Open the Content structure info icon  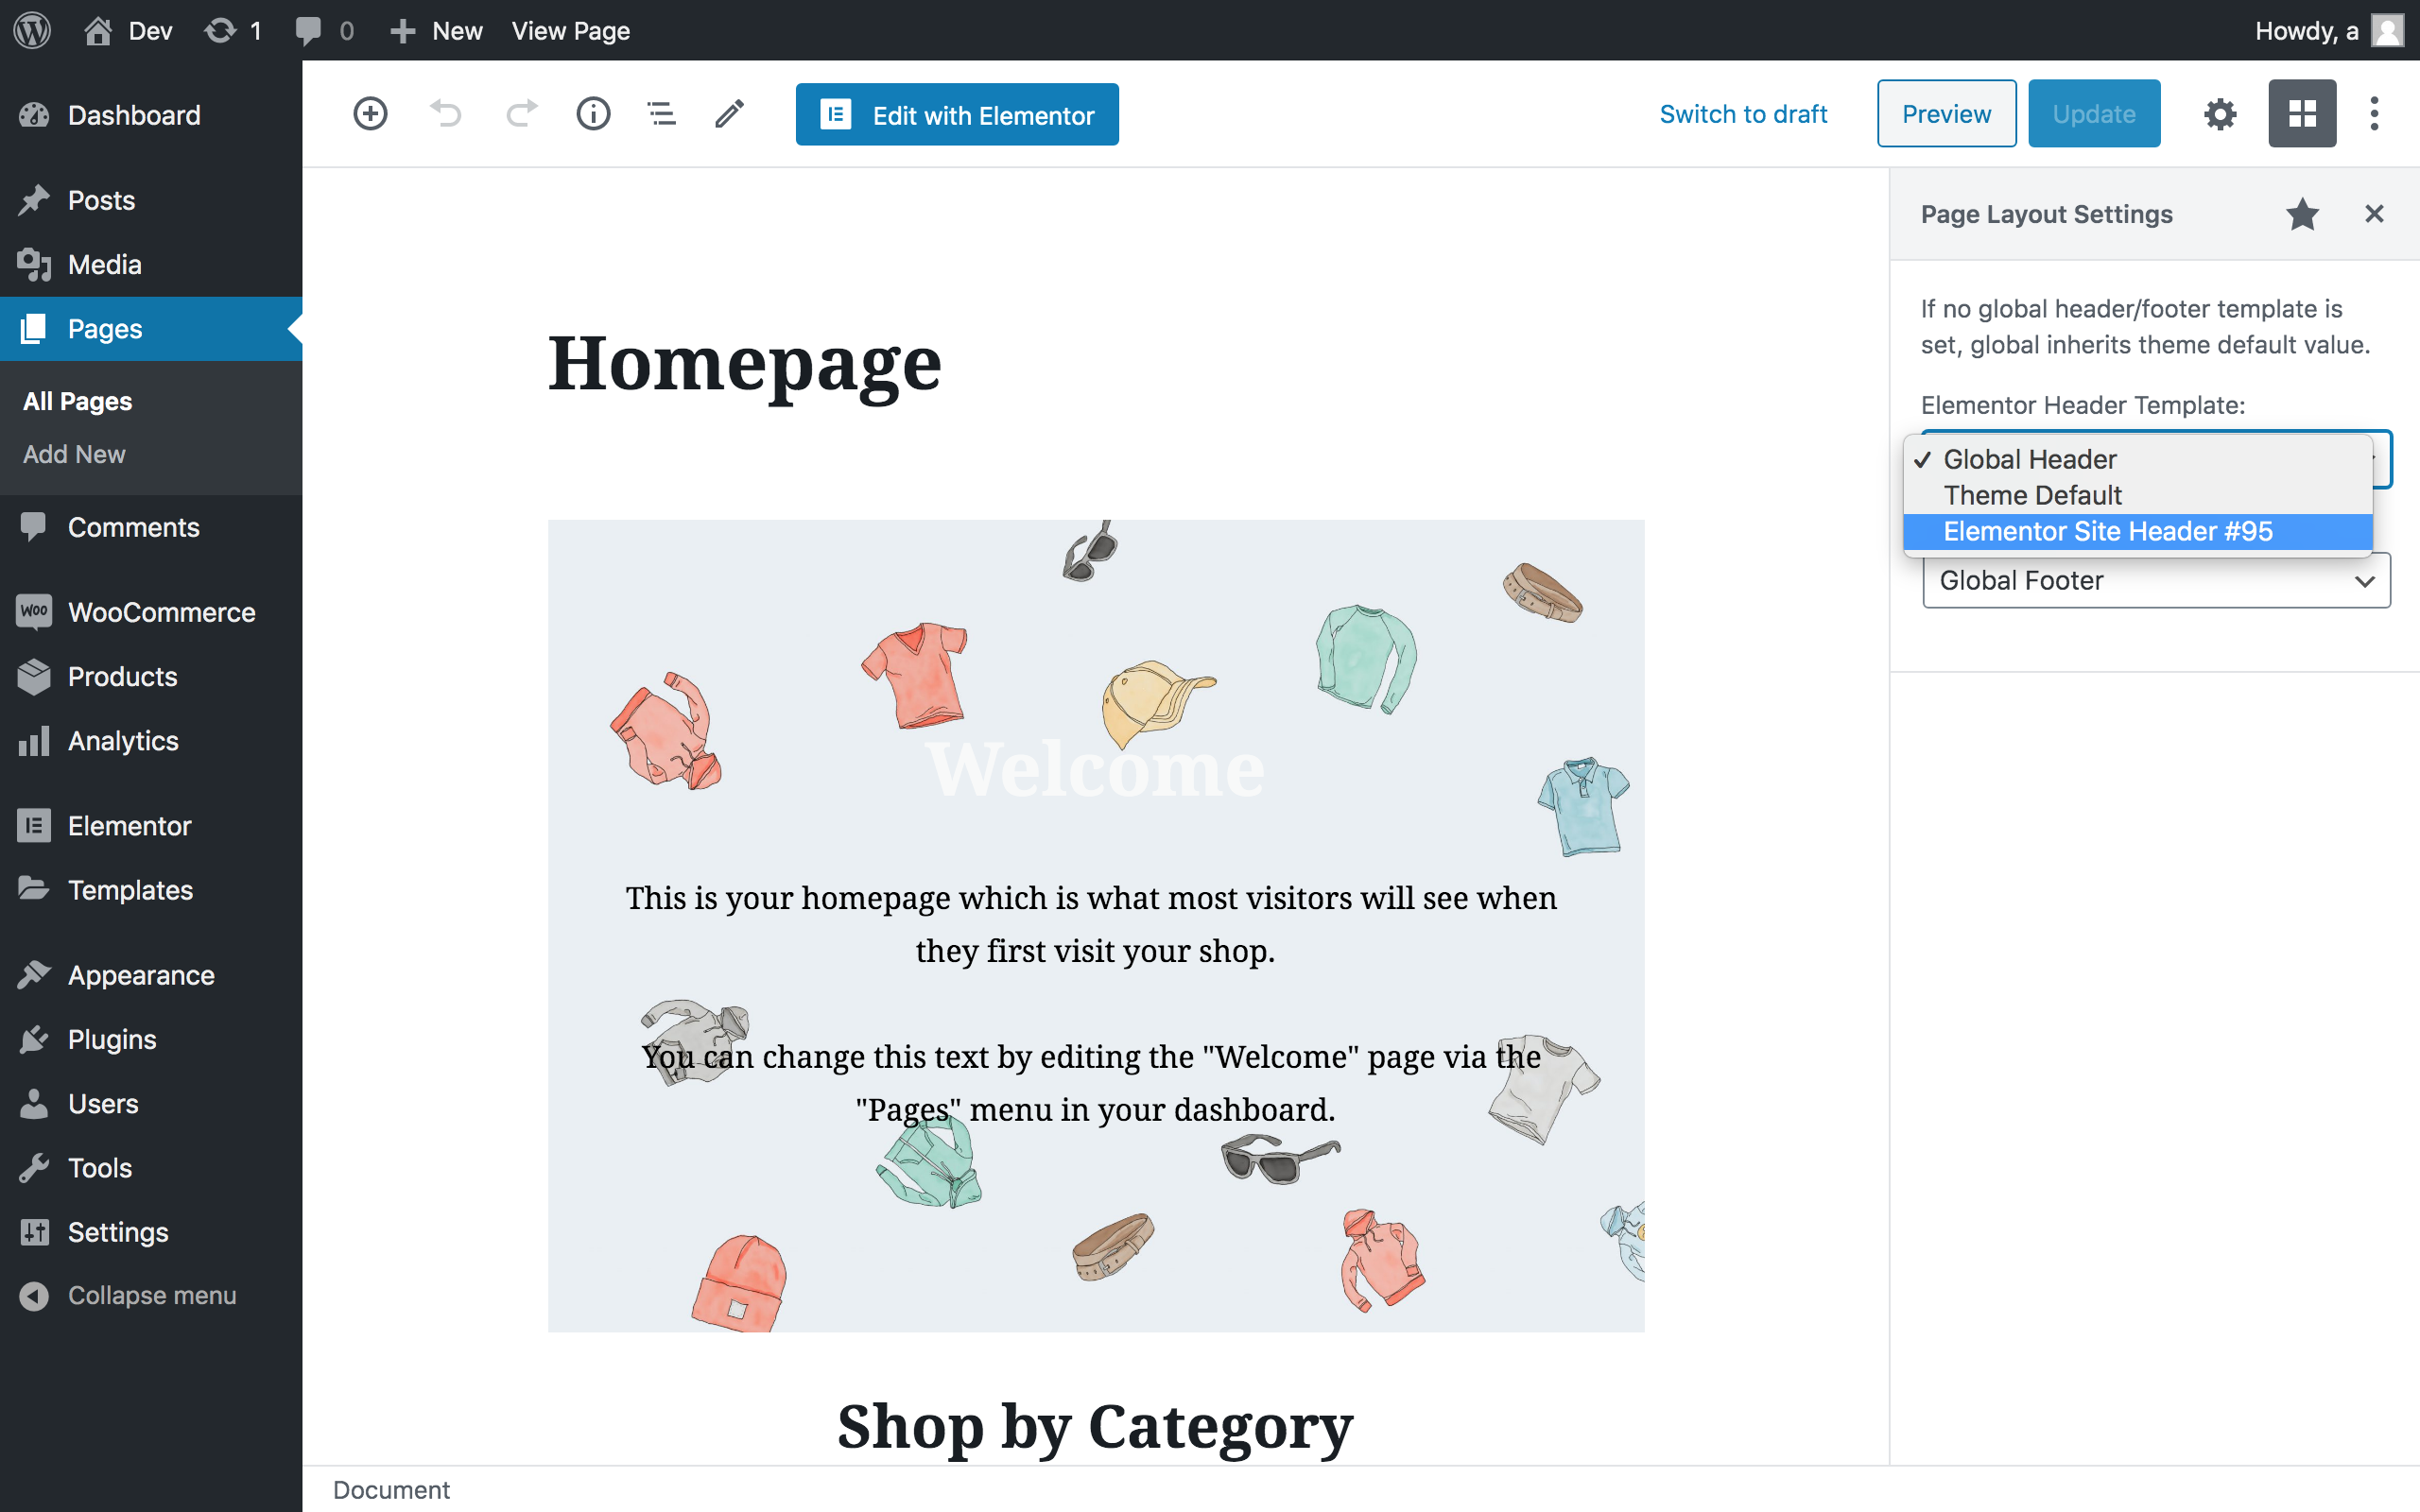coord(593,114)
